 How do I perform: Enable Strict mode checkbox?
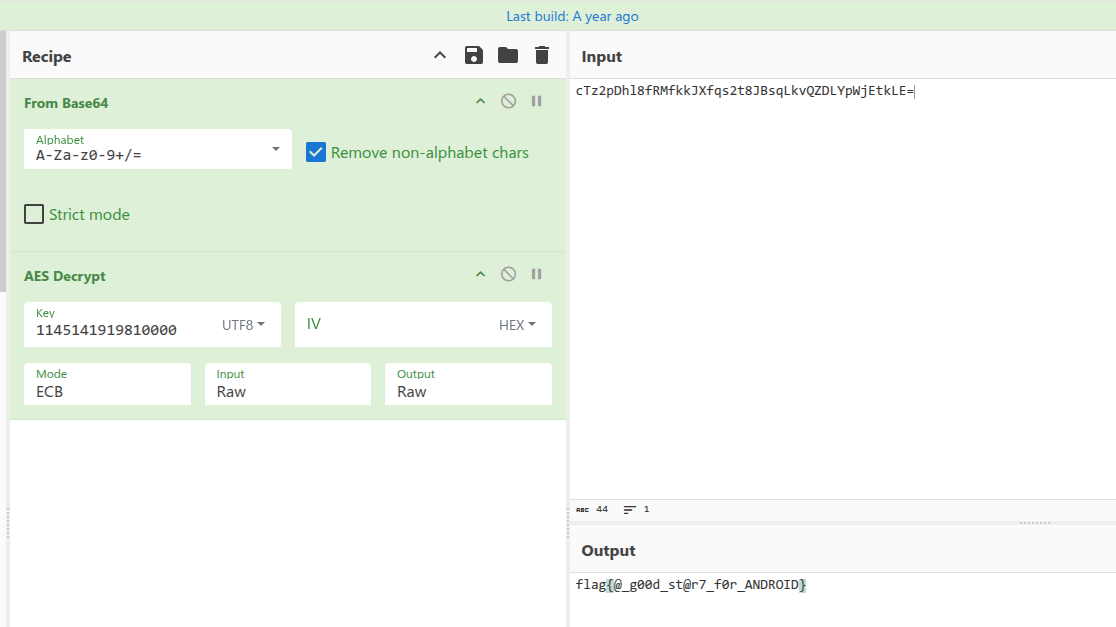pos(34,214)
